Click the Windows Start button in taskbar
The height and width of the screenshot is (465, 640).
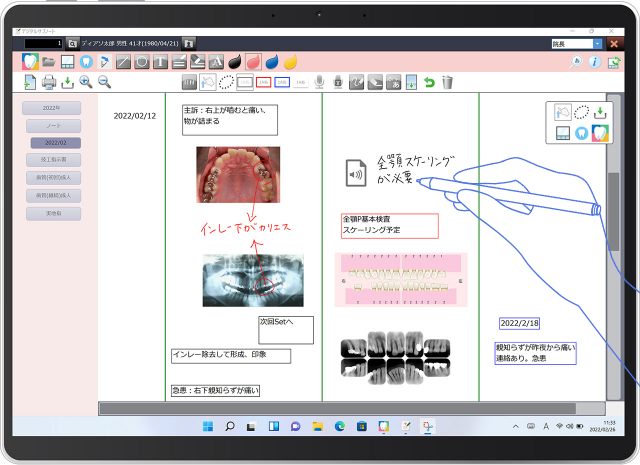tap(208, 427)
